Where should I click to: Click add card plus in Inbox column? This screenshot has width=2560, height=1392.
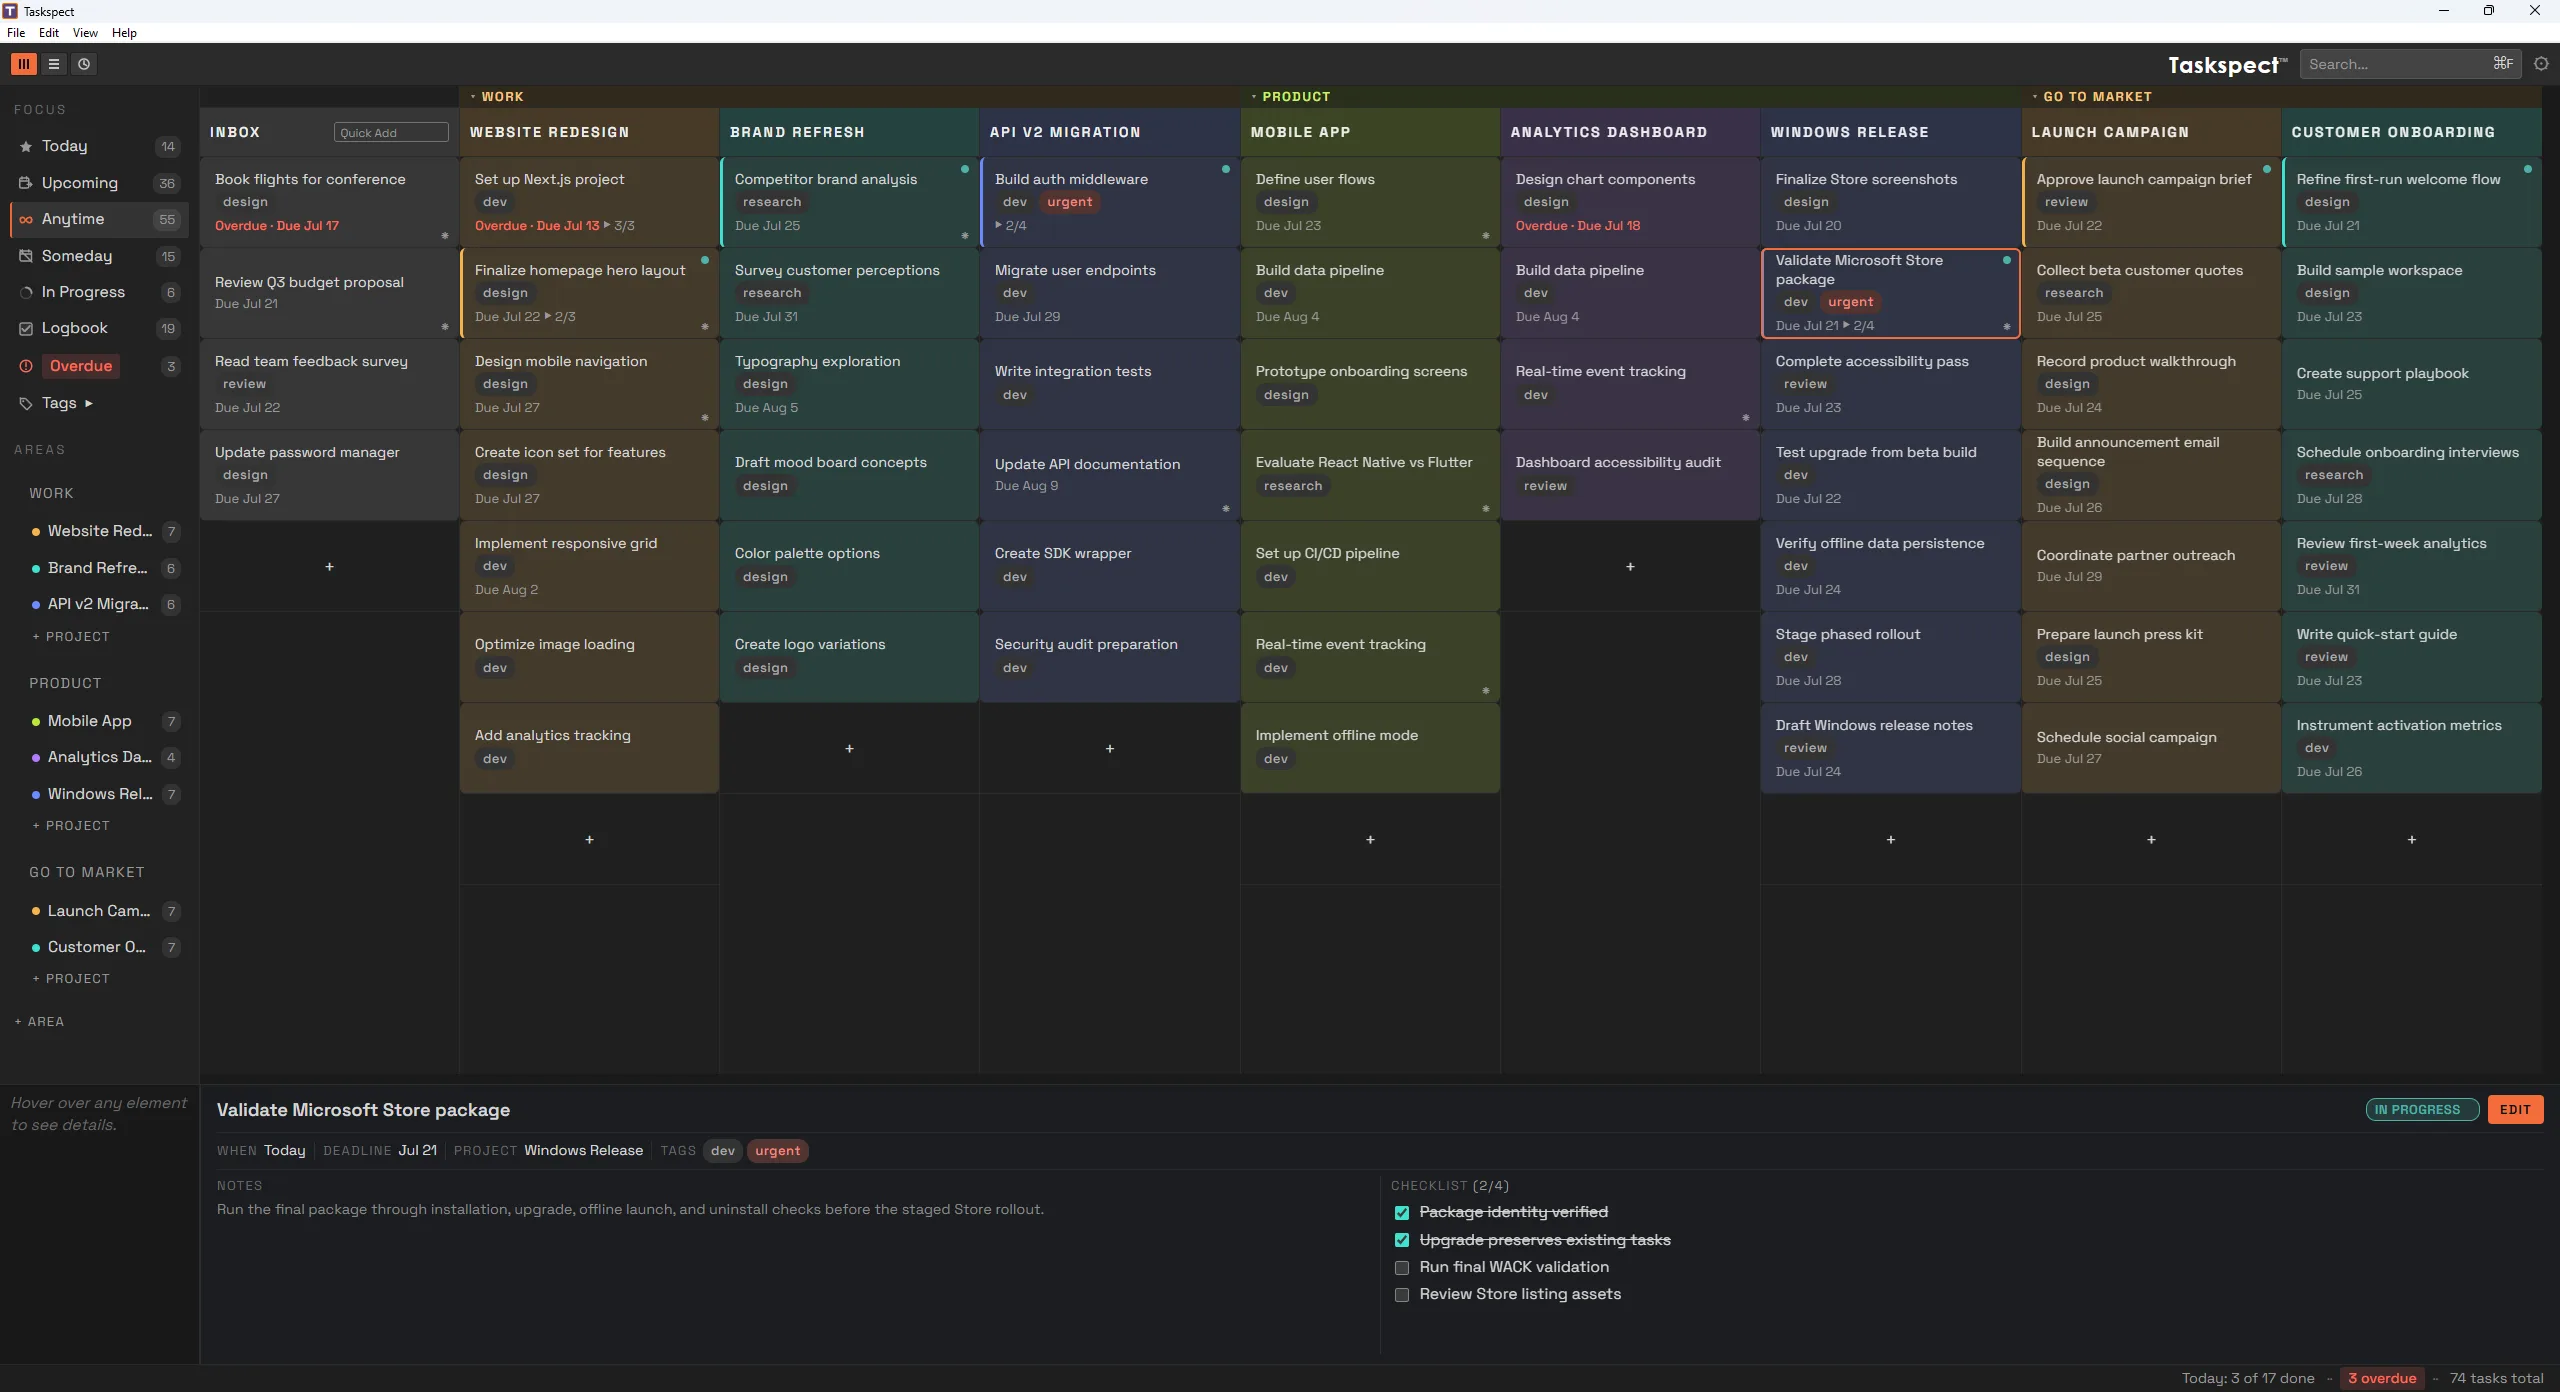tap(329, 567)
